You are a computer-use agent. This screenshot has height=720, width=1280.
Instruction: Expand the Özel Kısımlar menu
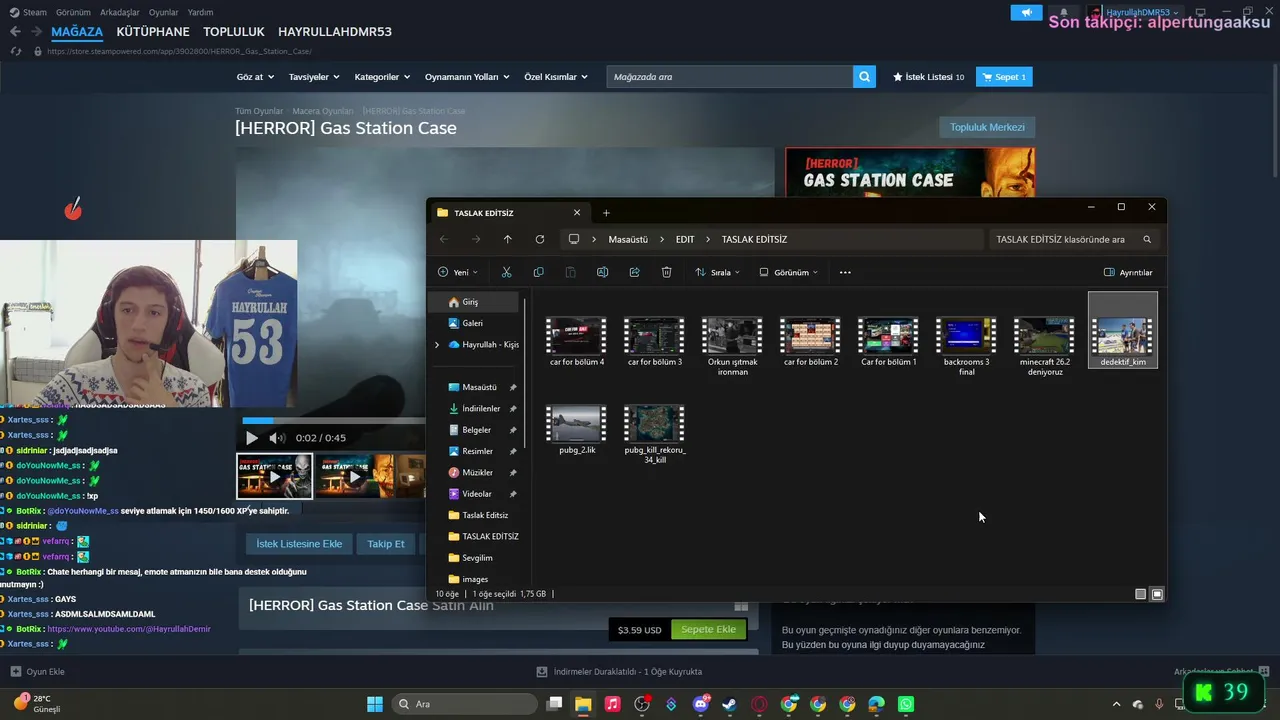(556, 77)
